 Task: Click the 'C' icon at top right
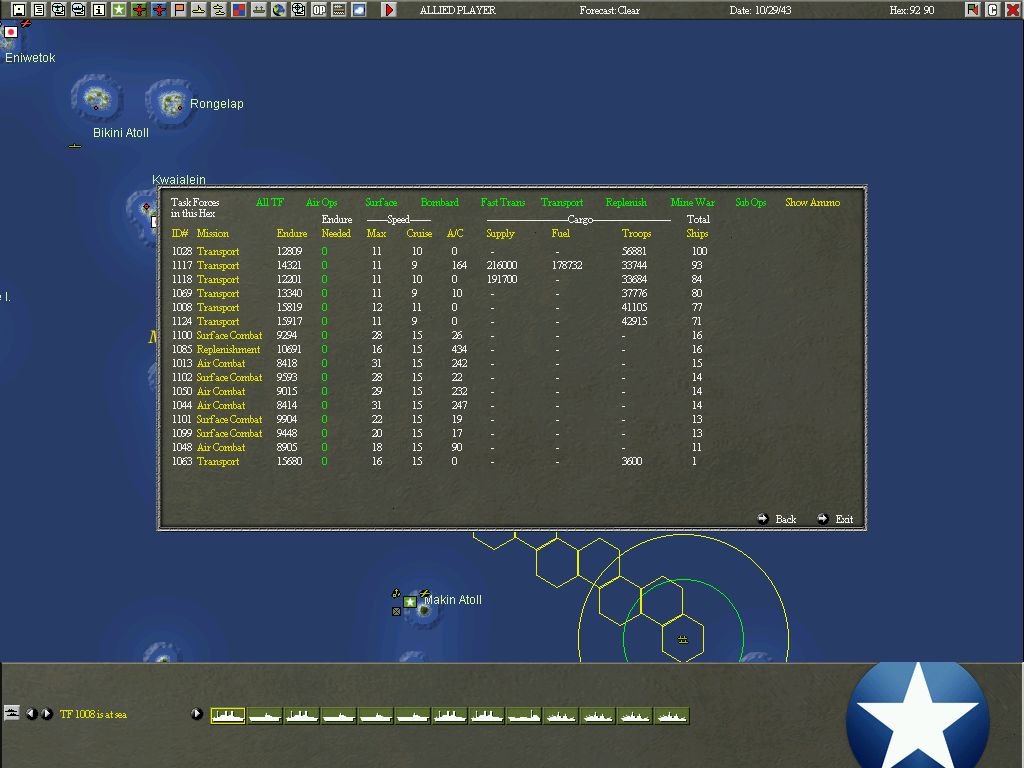tap(993, 10)
